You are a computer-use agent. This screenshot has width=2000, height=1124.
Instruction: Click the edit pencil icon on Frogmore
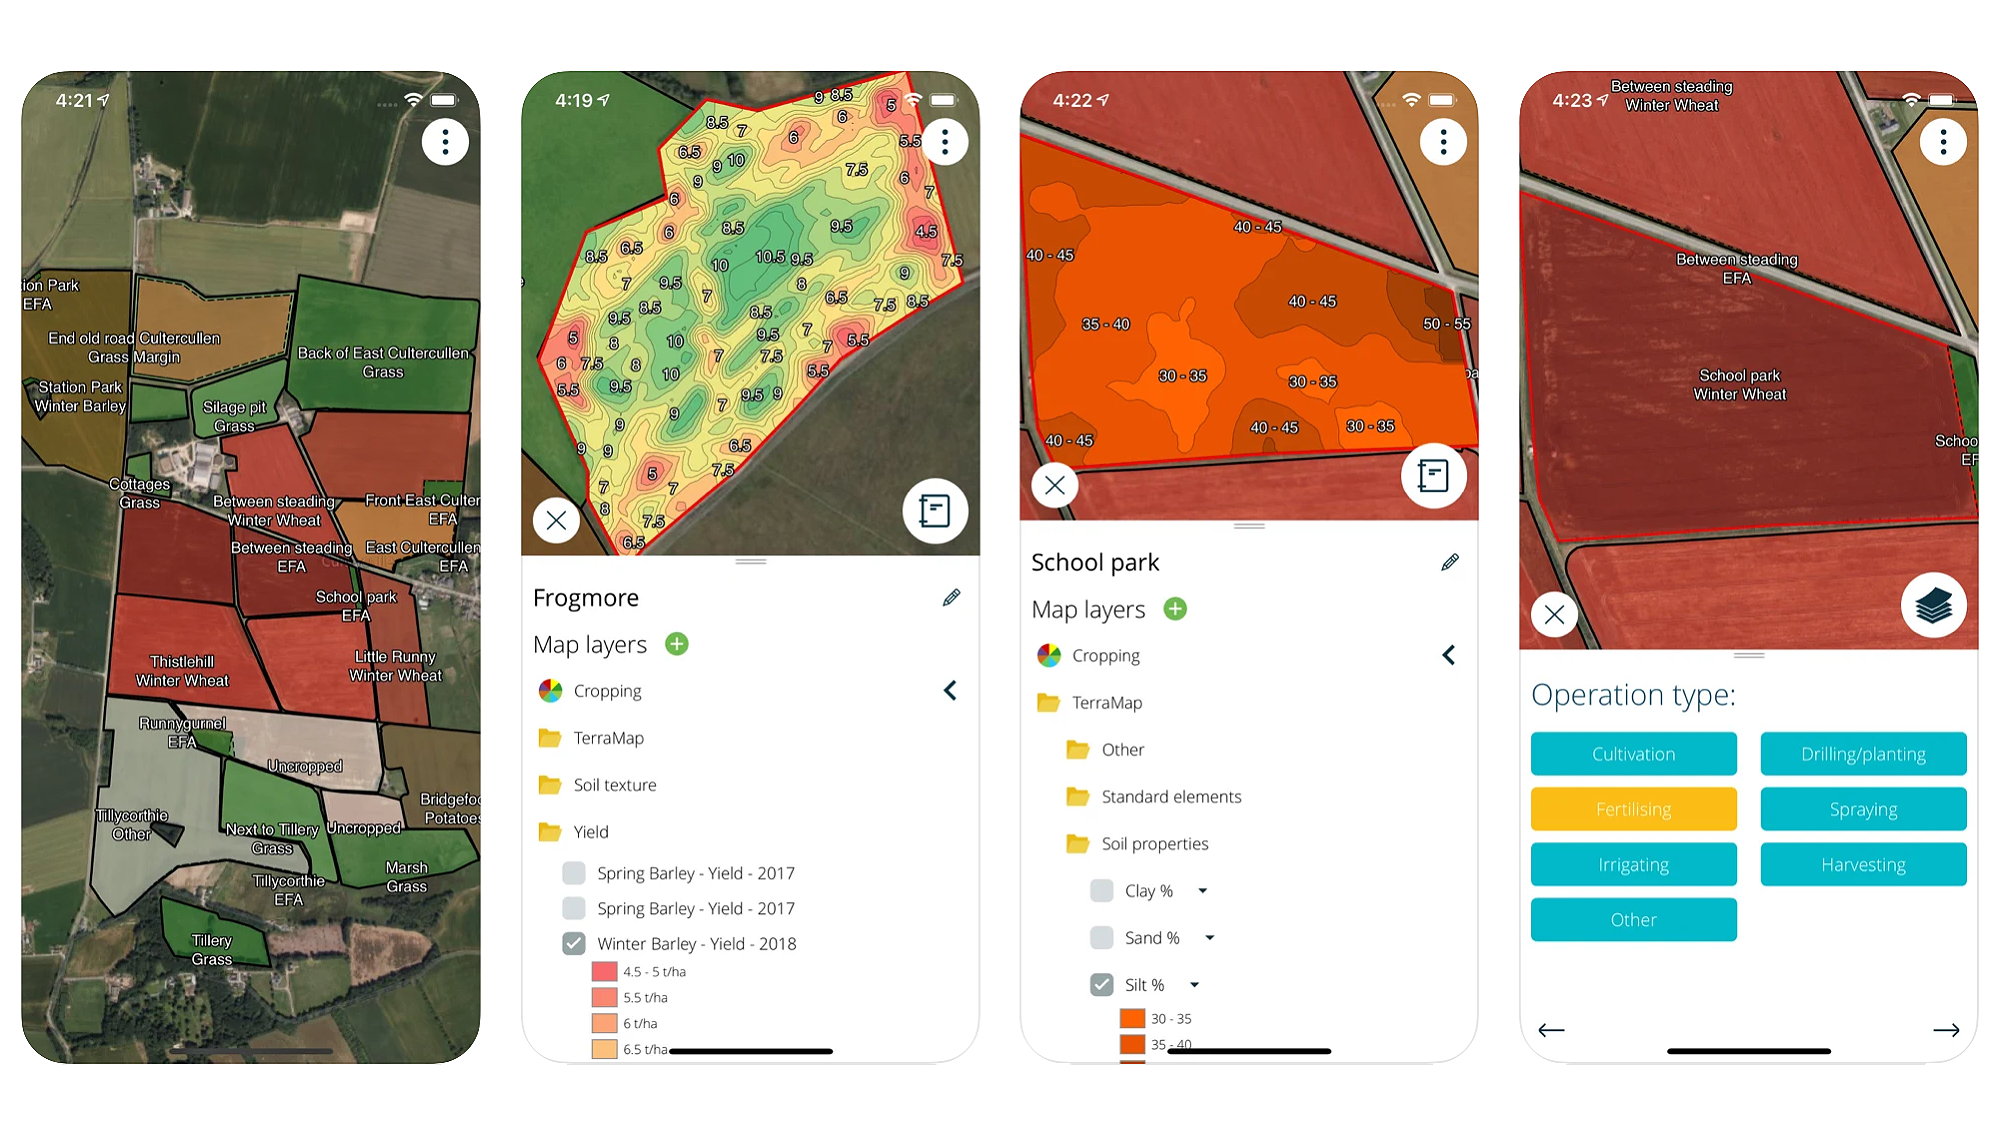(953, 596)
